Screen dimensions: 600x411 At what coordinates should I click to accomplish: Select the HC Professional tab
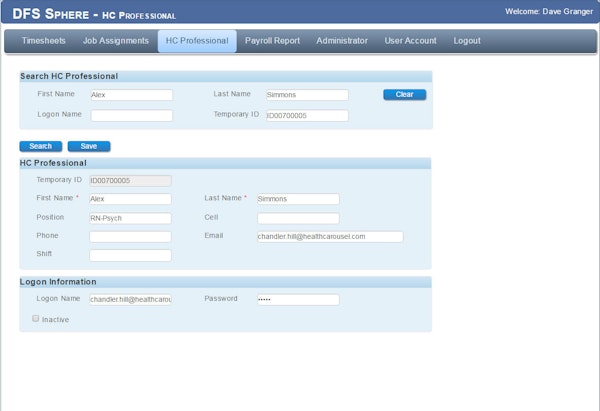[x=197, y=41]
